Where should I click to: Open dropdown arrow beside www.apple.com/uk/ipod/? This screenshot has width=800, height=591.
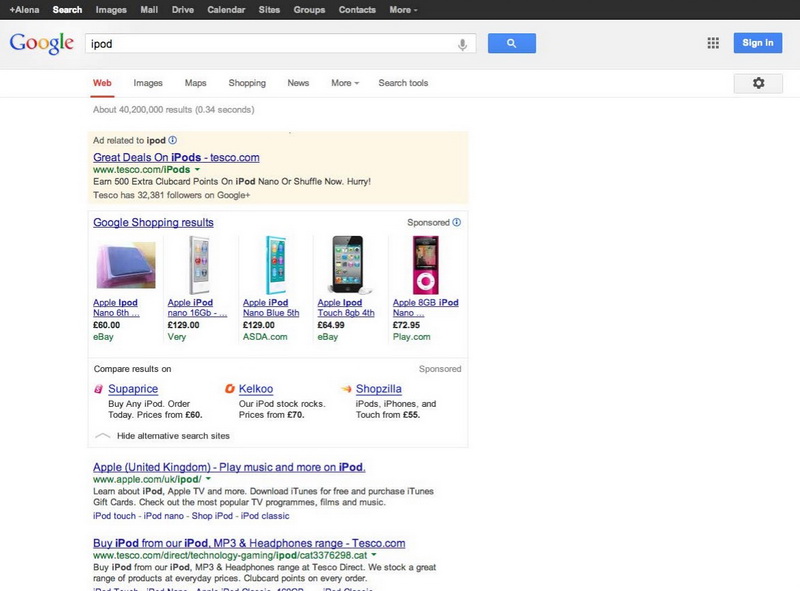pos(208,479)
